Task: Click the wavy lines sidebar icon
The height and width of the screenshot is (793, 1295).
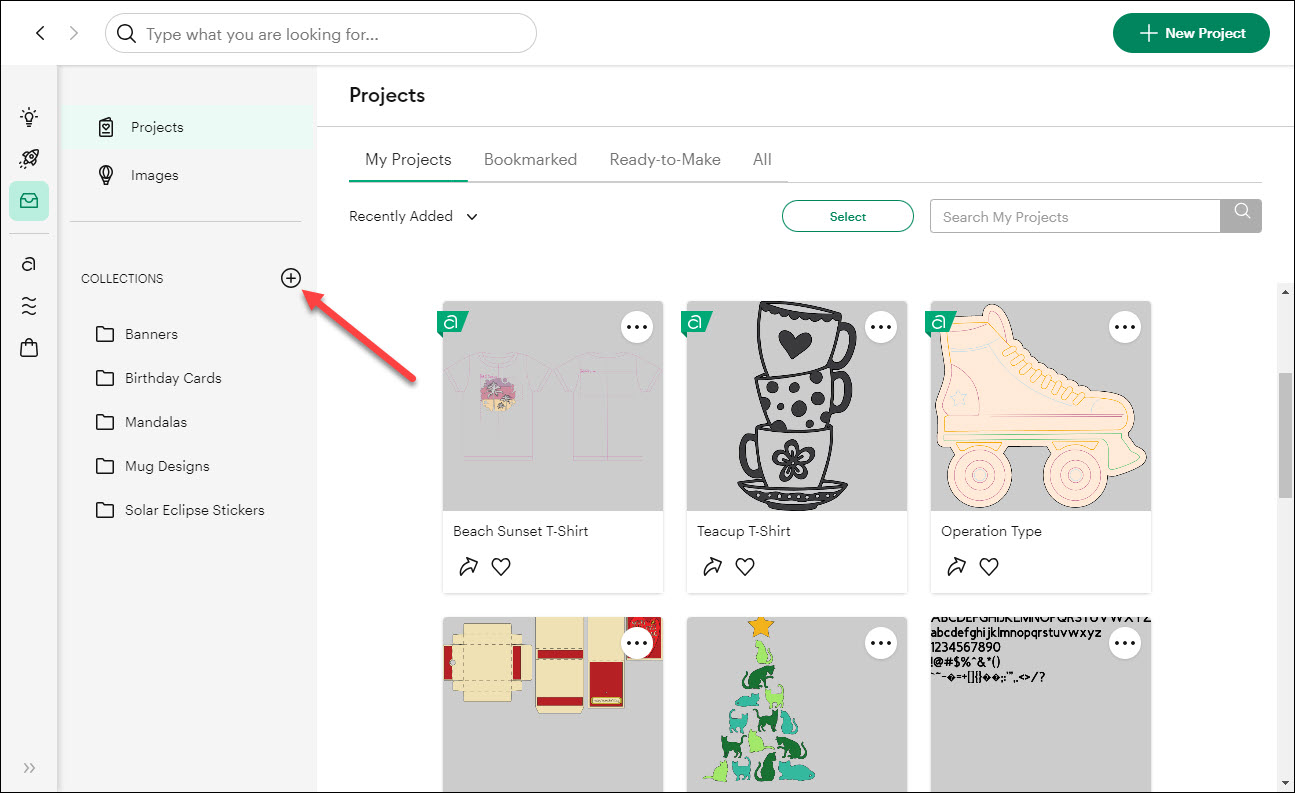Action: (x=29, y=306)
